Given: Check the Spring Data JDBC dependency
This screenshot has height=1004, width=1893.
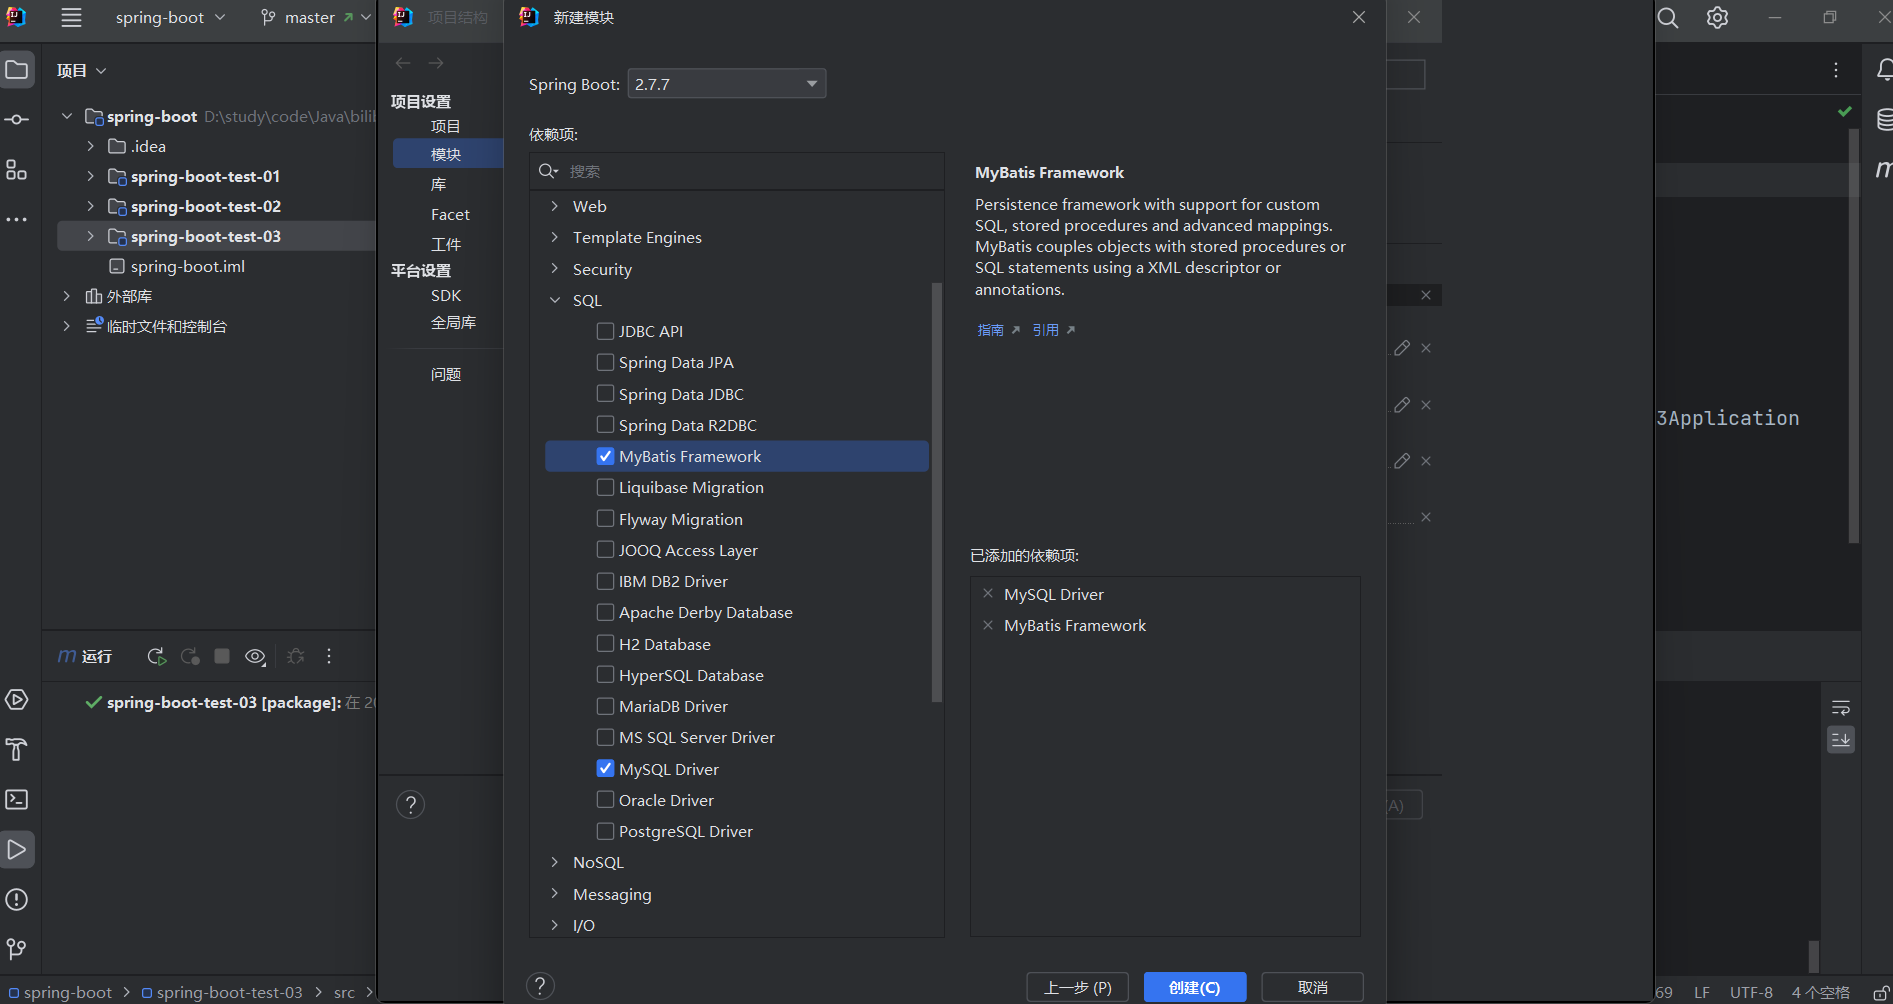Looking at the screenshot, I should tap(605, 394).
